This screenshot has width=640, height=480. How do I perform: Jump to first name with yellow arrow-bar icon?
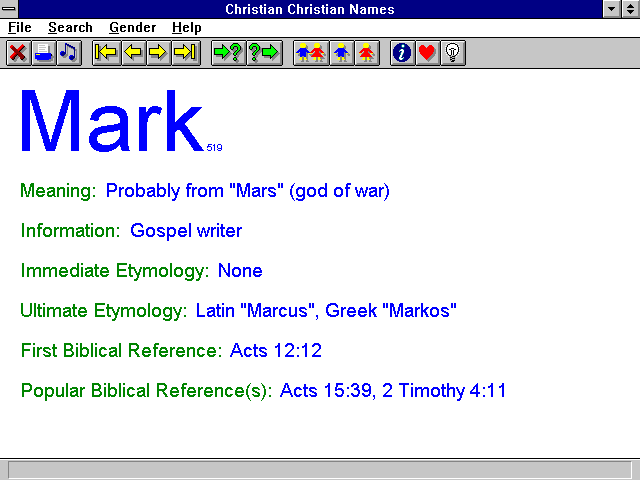[107, 53]
